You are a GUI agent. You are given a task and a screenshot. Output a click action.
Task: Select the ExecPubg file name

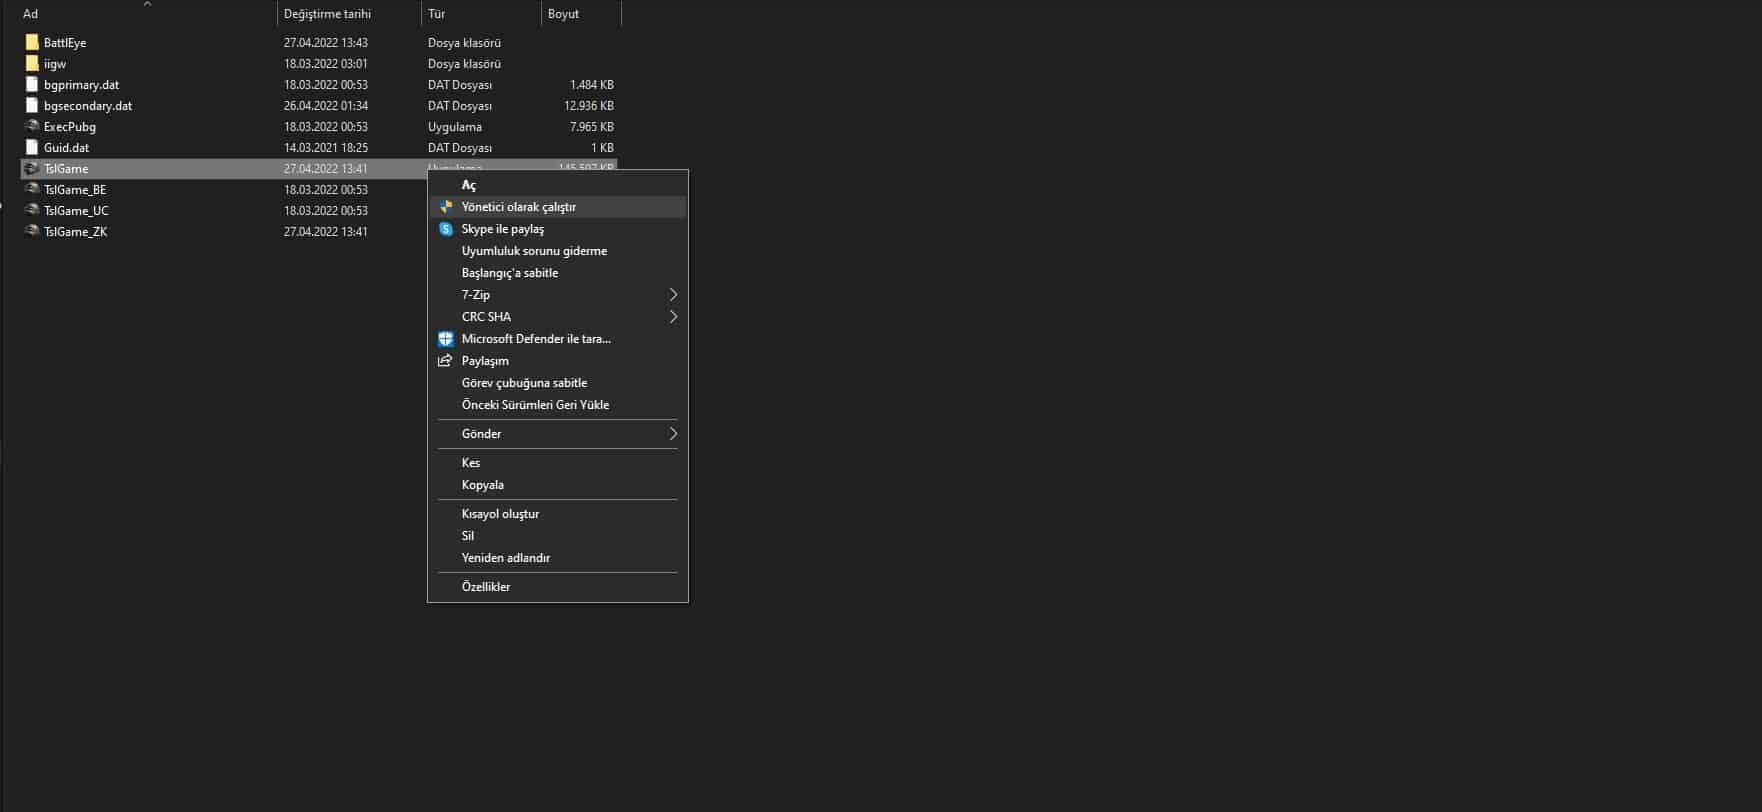click(70, 127)
